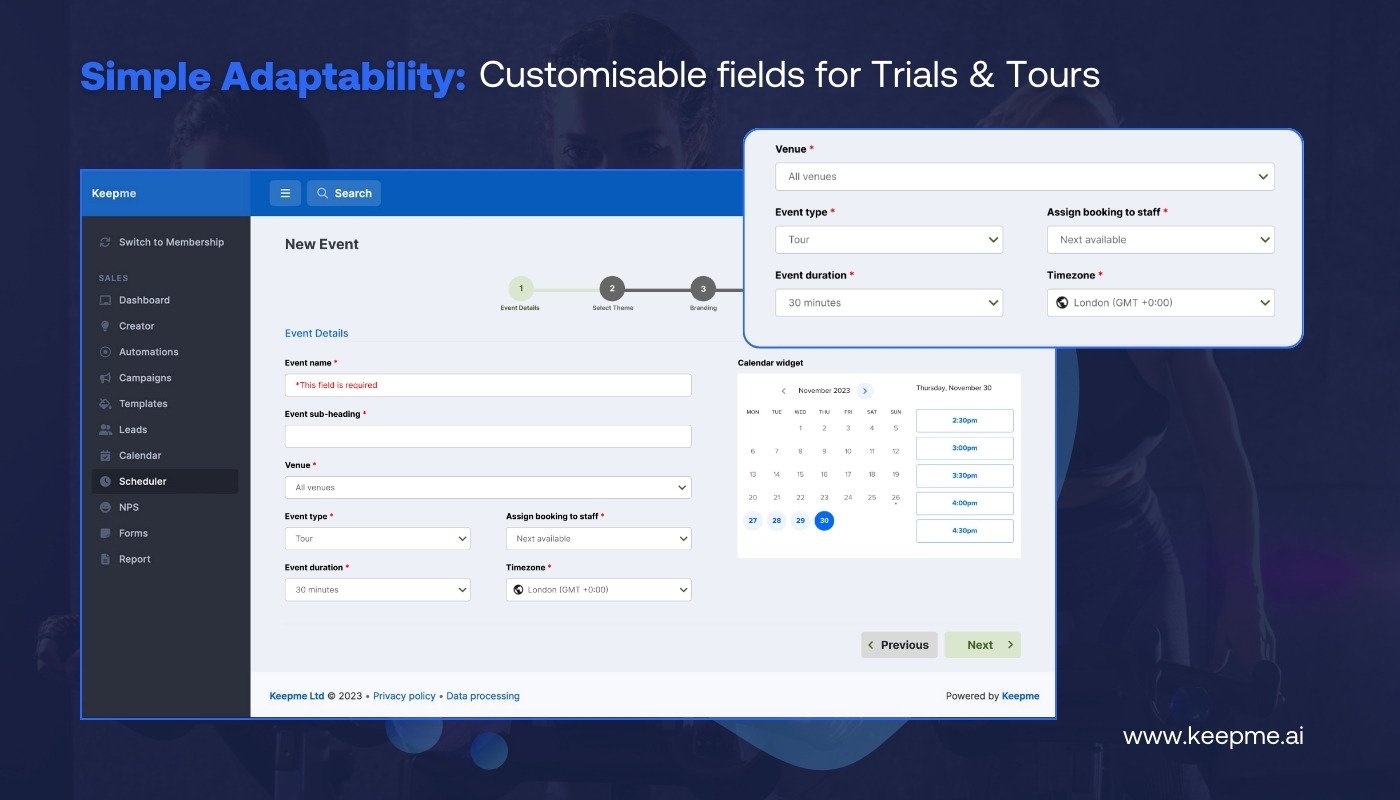Click the hamburger menu icon

pyautogui.click(x=285, y=193)
